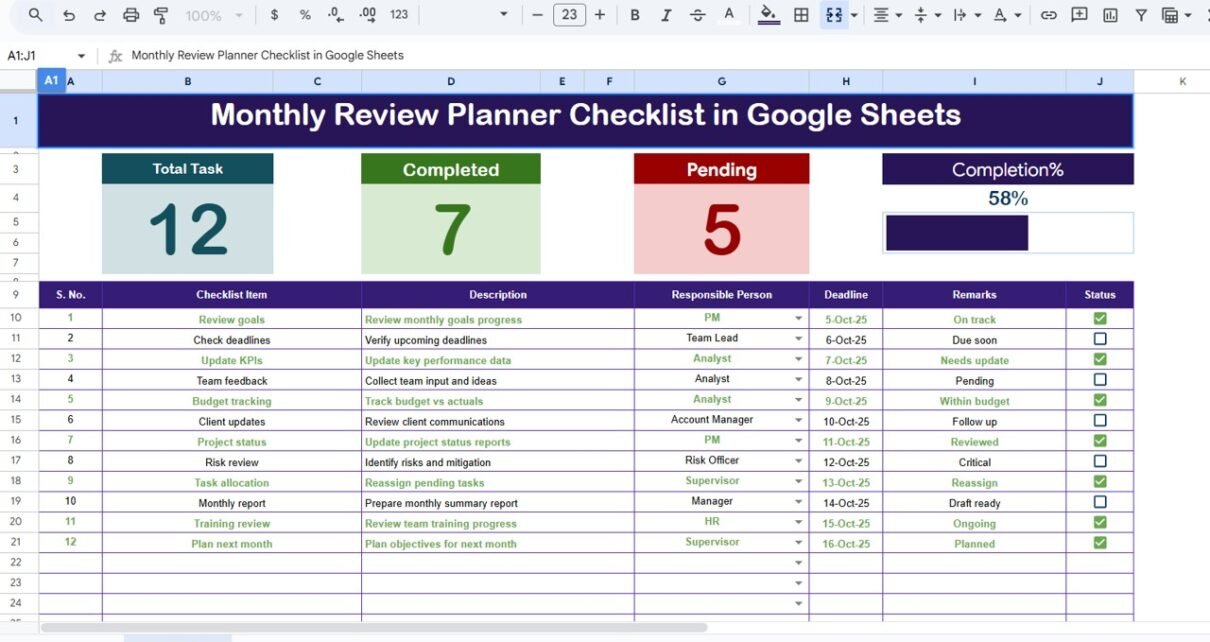The image size is (1210, 642).
Task: Open the Borders tool
Action: tap(801, 15)
